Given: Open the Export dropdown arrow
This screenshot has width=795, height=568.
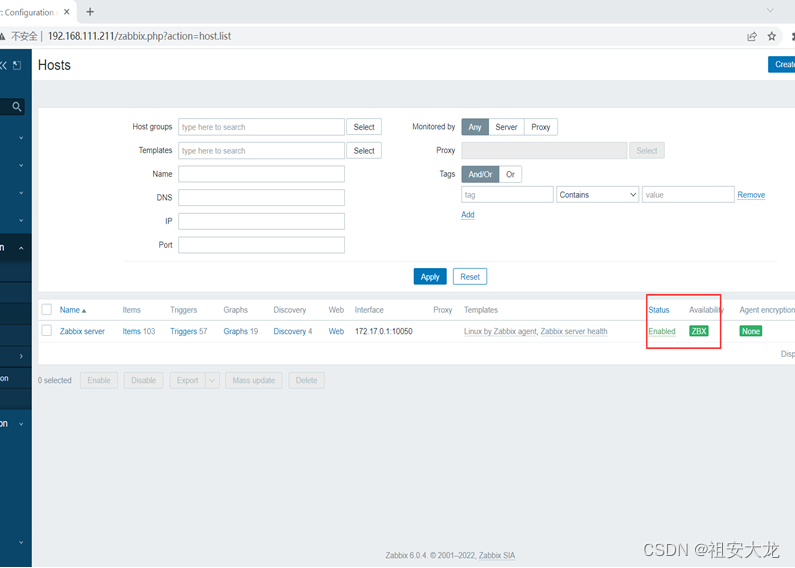Looking at the screenshot, I should pyautogui.click(x=212, y=380).
